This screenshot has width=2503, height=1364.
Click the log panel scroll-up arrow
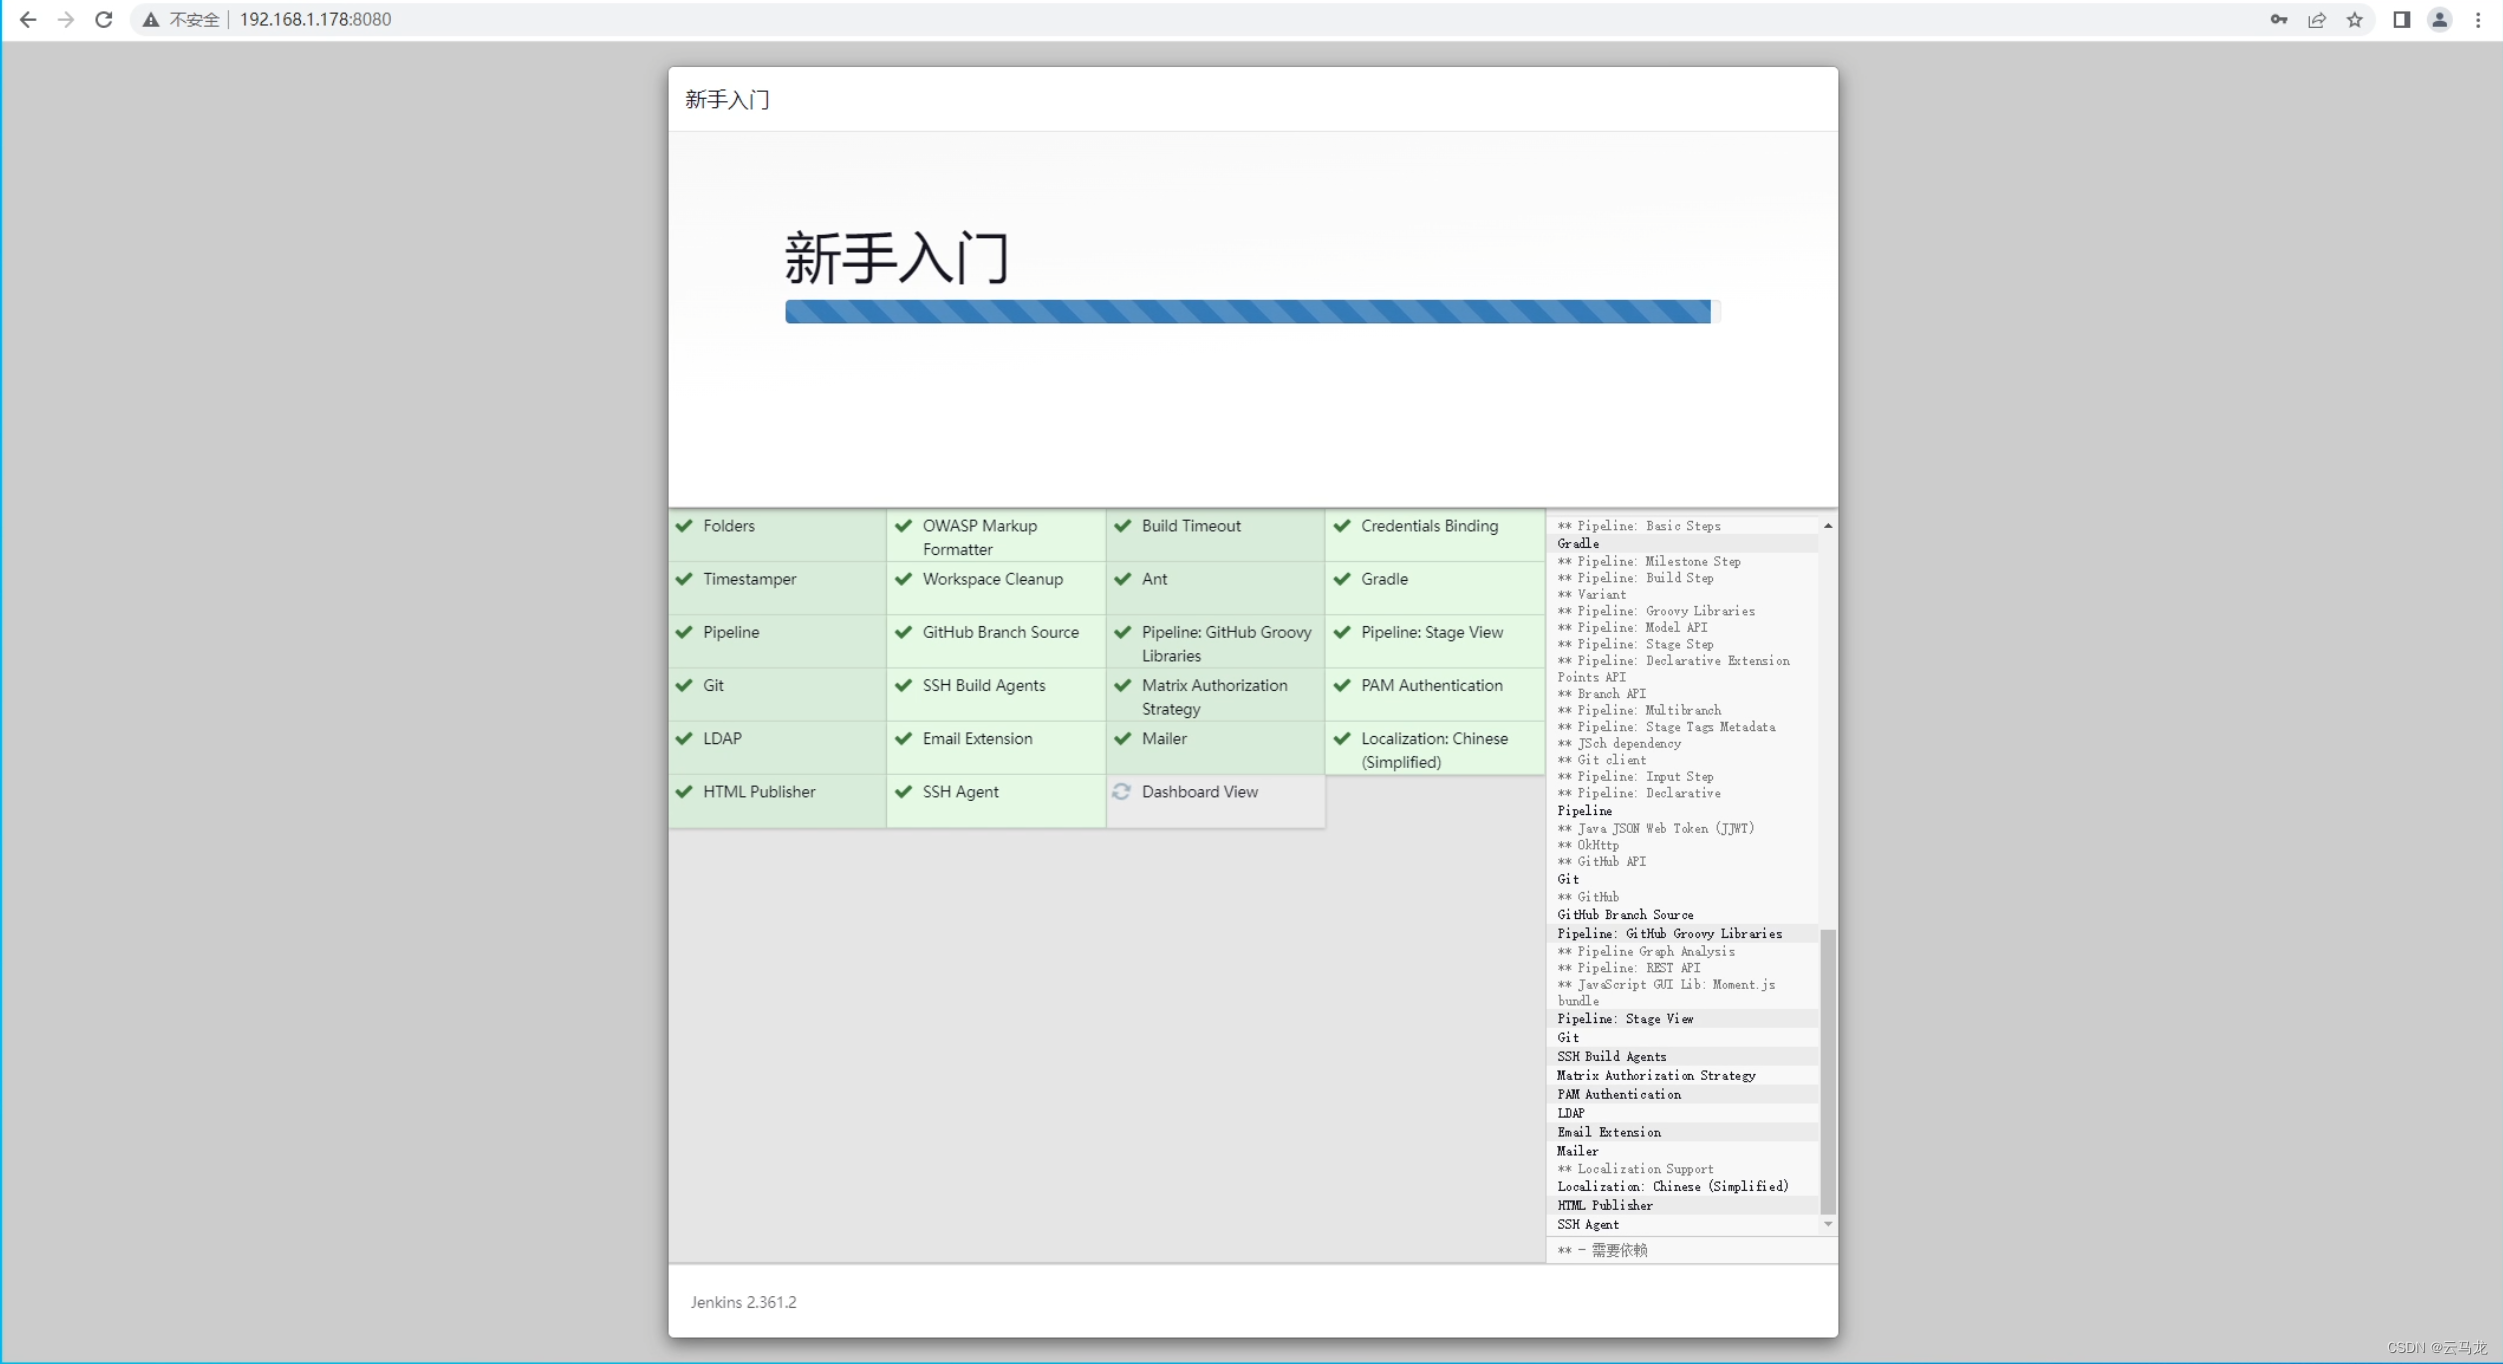click(x=1827, y=525)
